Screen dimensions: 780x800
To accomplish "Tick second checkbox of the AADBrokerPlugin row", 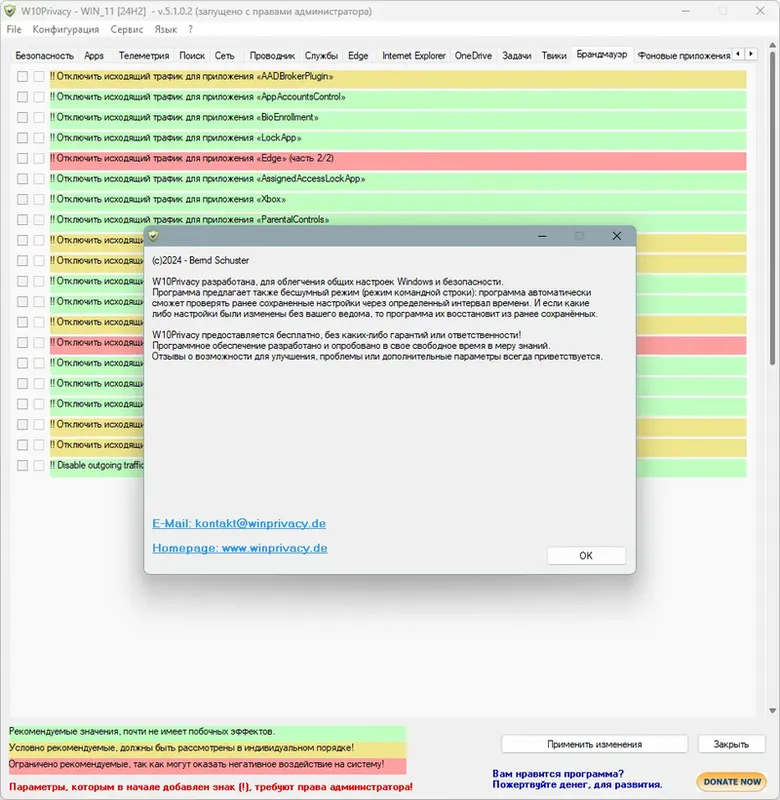I will (x=39, y=77).
